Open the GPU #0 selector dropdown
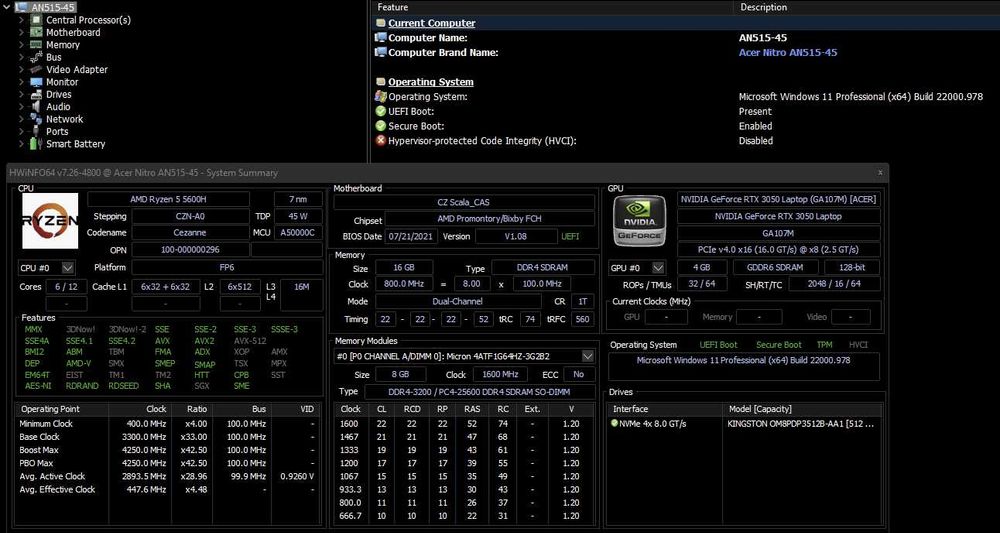1000x533 pixels. point(658,268)
